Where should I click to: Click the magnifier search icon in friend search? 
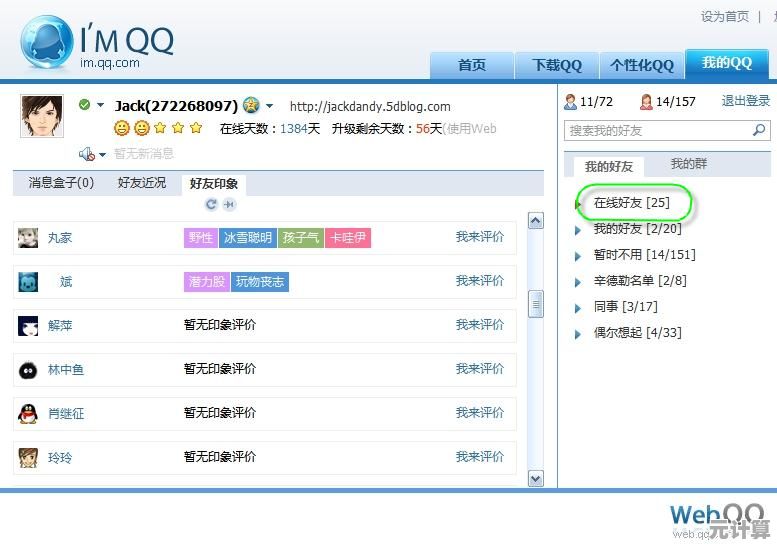point(759,130)
